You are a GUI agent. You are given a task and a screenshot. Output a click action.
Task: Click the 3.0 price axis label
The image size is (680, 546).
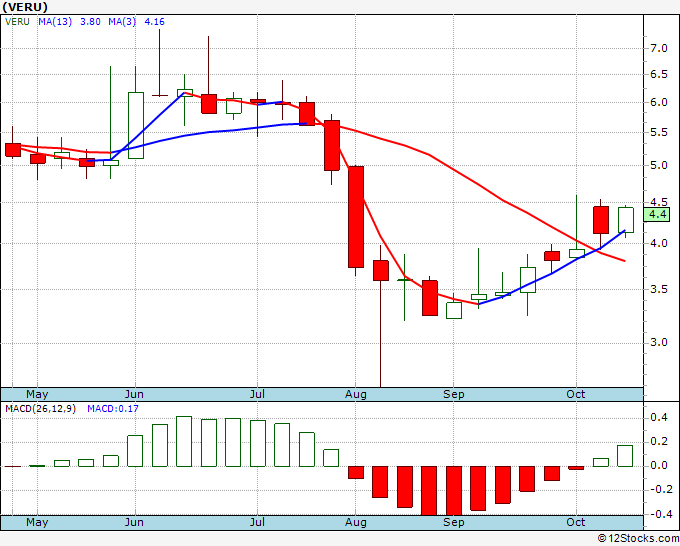pos(659,343)
